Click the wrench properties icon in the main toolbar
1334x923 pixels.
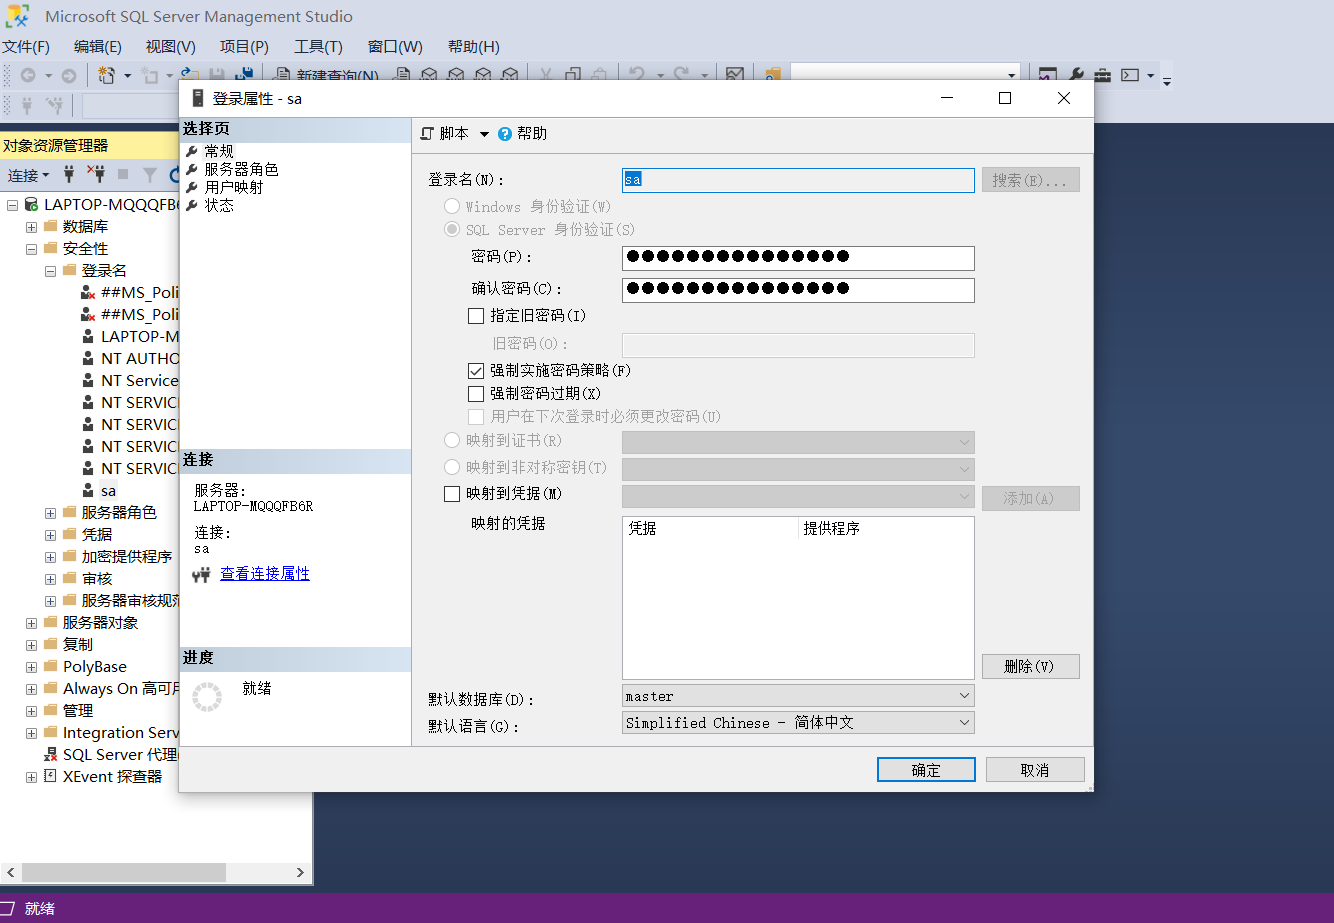point(1076,75)
